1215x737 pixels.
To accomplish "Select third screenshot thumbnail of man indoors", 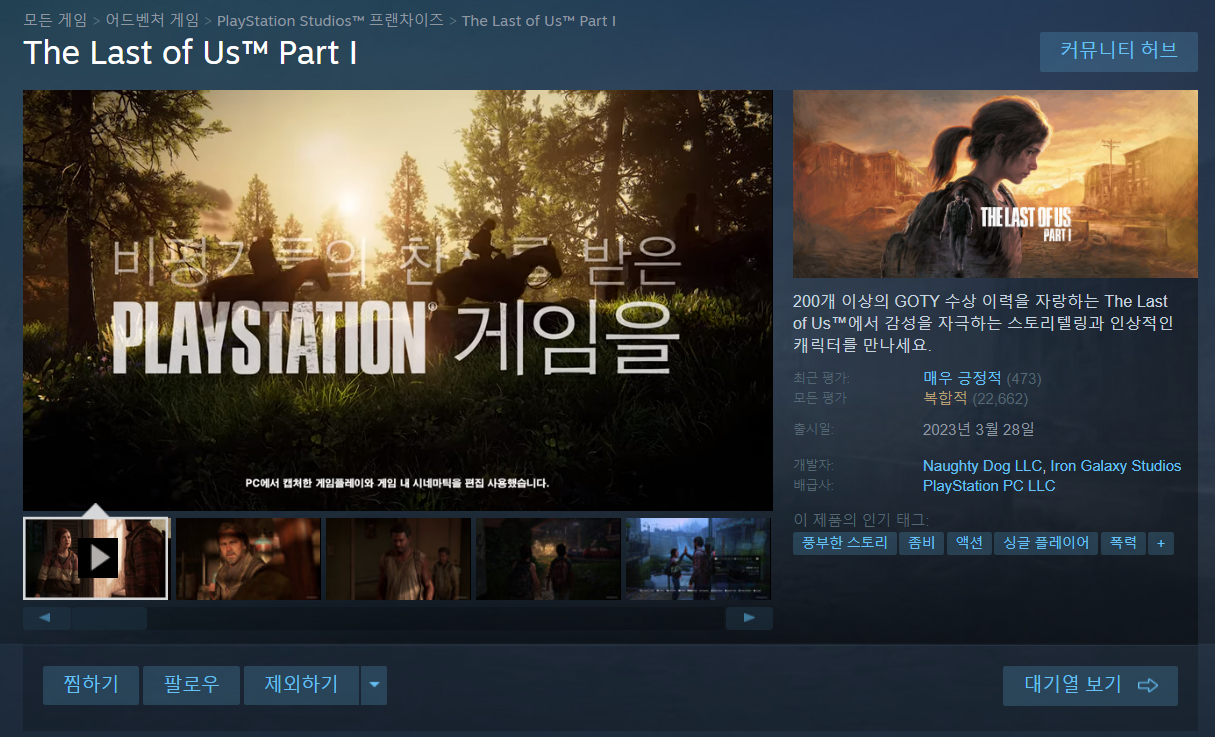I will [x=398, y=558].
